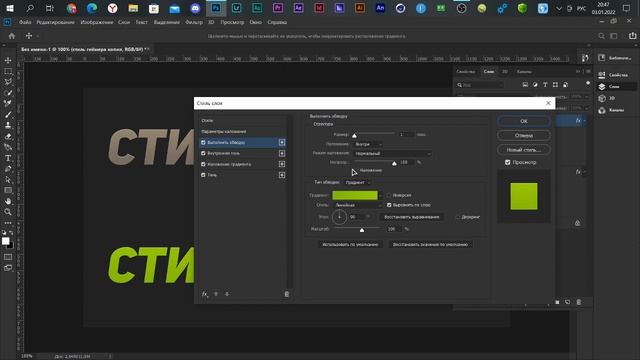Enable the Inverse gradient checkbox
This screenshot has width=640, height=360.
point(389,195)
